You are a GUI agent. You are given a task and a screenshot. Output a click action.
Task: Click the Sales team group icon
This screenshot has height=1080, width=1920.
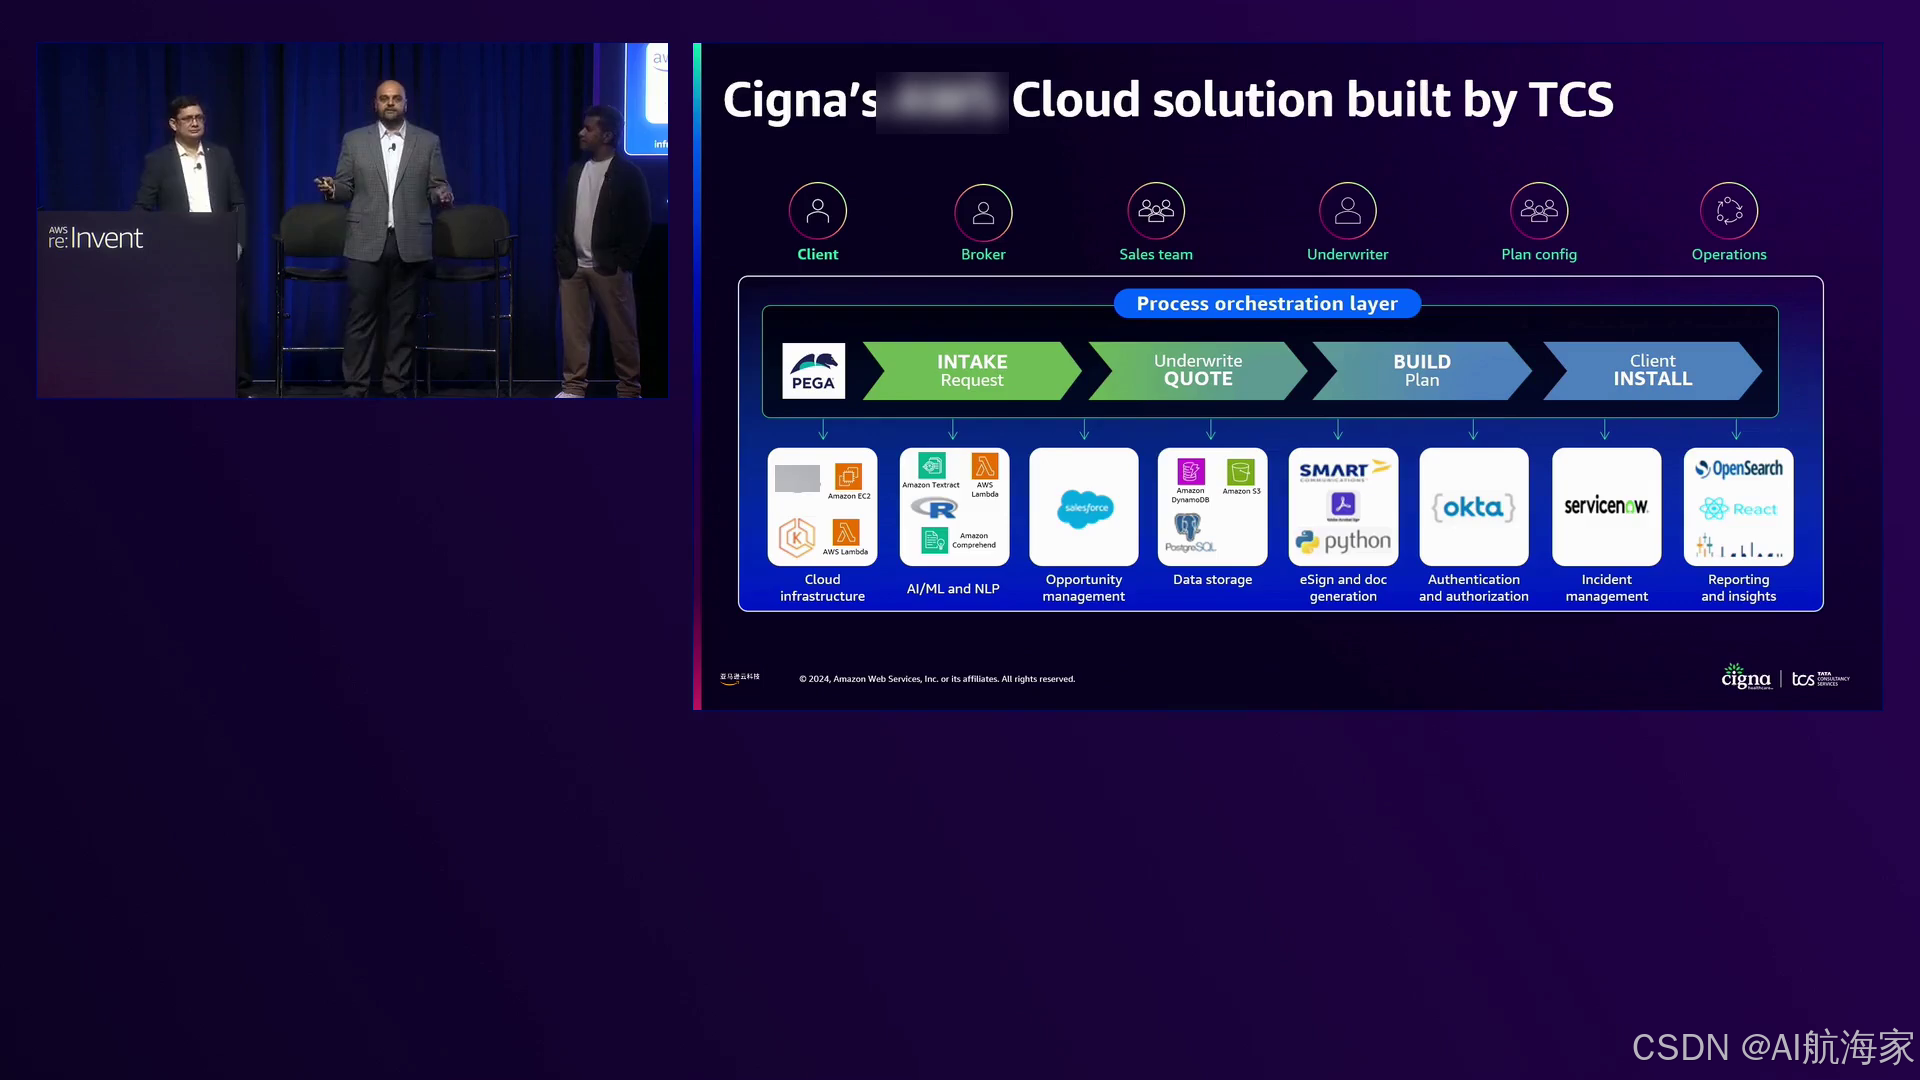(1156, 211)
